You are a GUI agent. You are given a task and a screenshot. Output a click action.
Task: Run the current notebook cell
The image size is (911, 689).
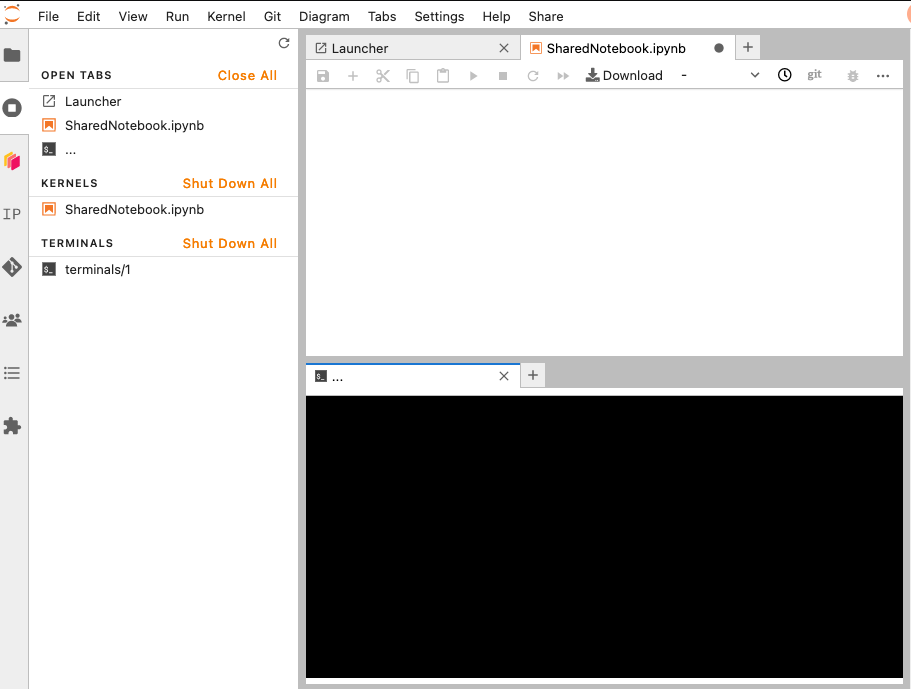pos(472,74)
